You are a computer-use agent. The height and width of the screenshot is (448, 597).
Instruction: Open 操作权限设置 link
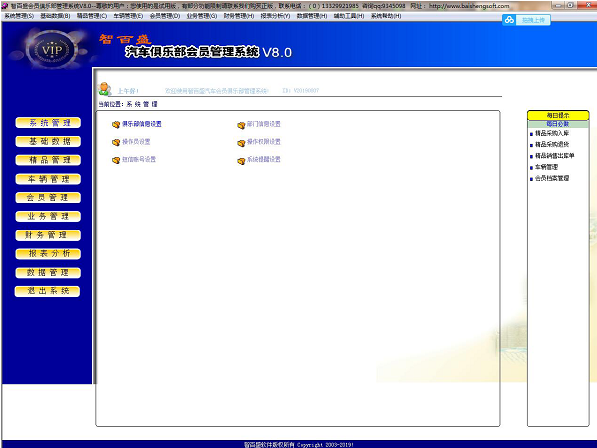point(263,142)
